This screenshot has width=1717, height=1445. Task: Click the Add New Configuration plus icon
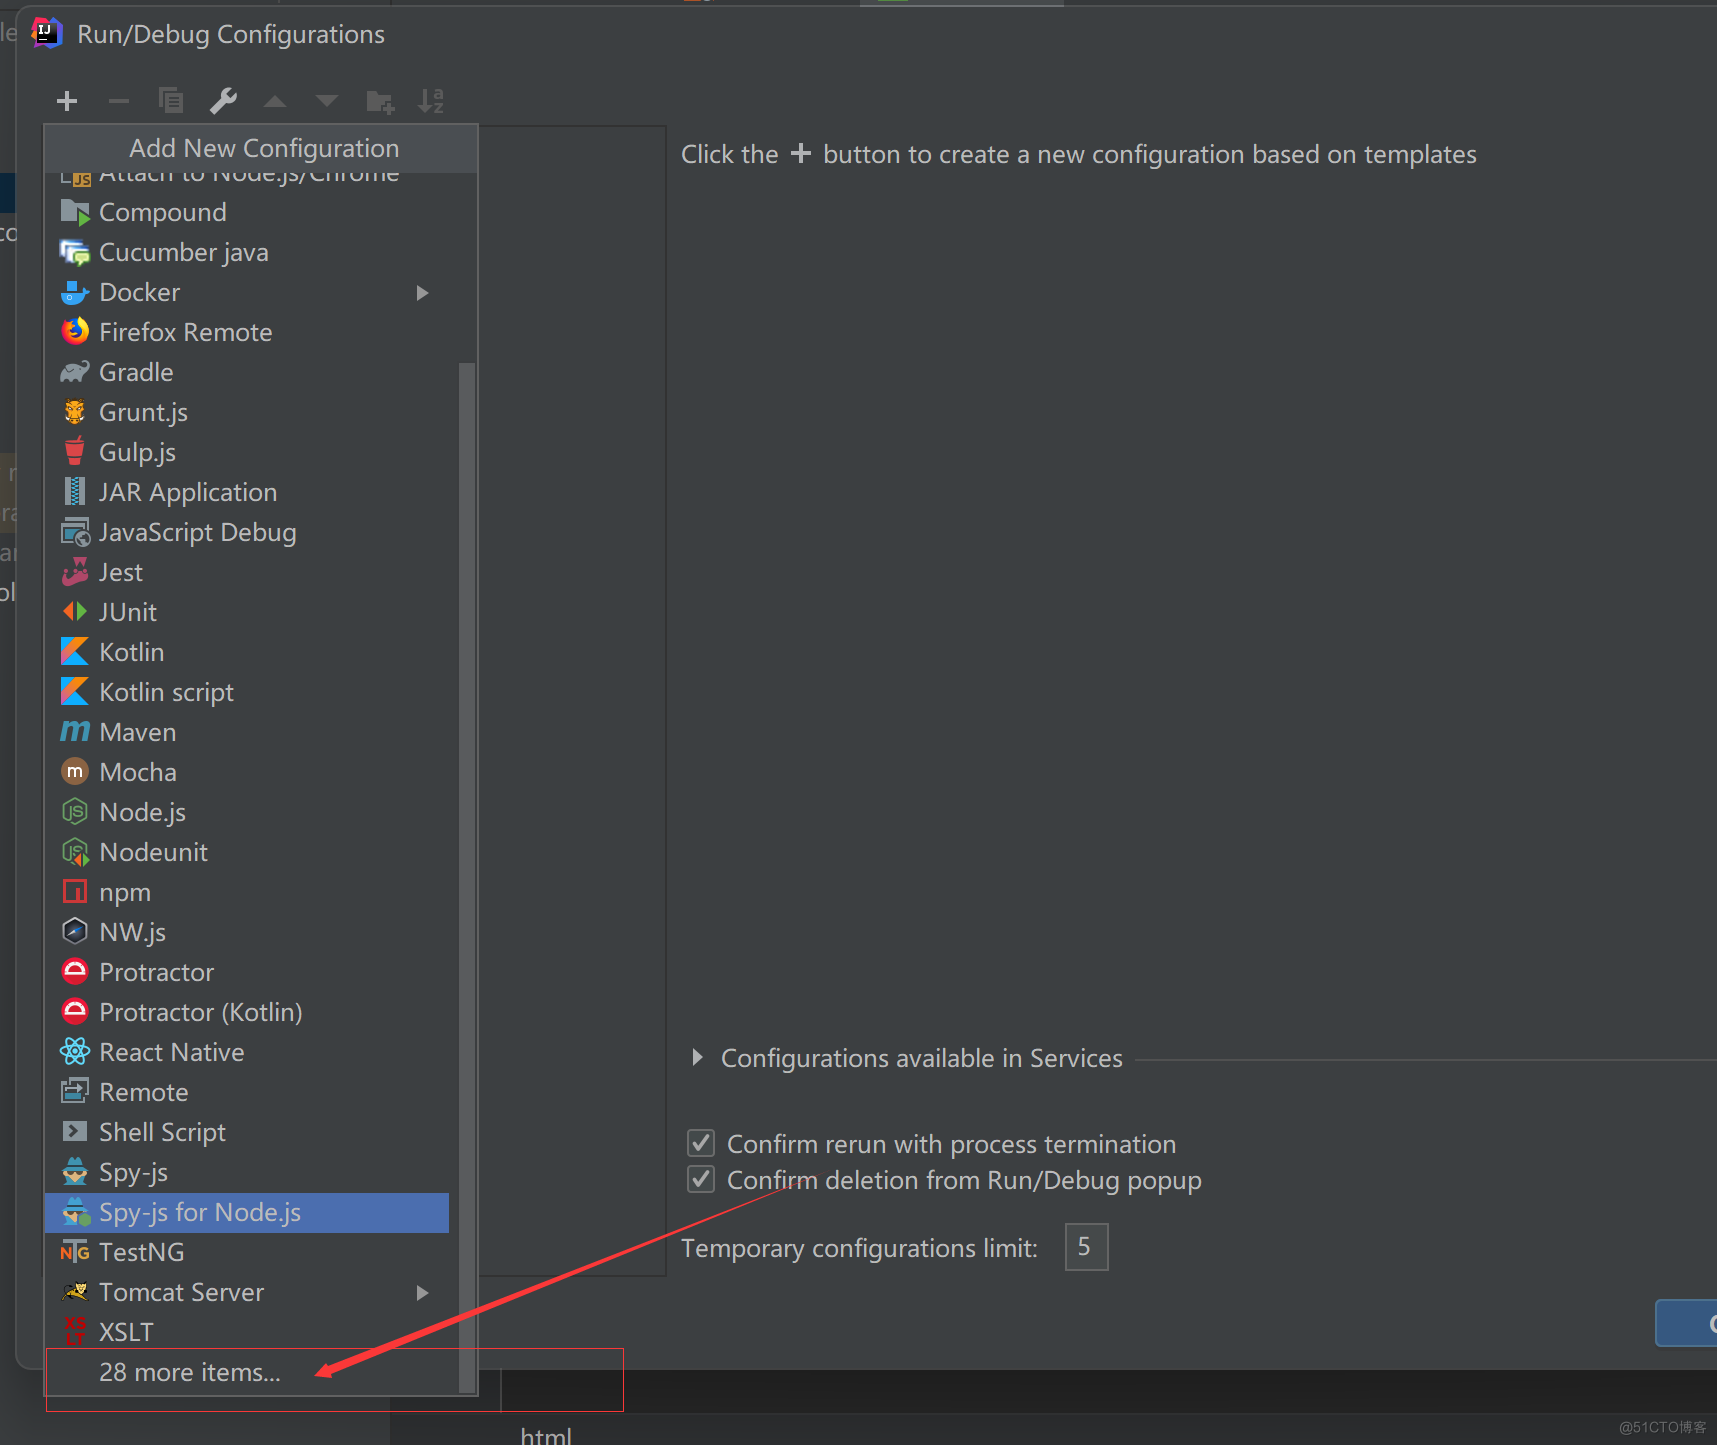(x=67, y=101)
